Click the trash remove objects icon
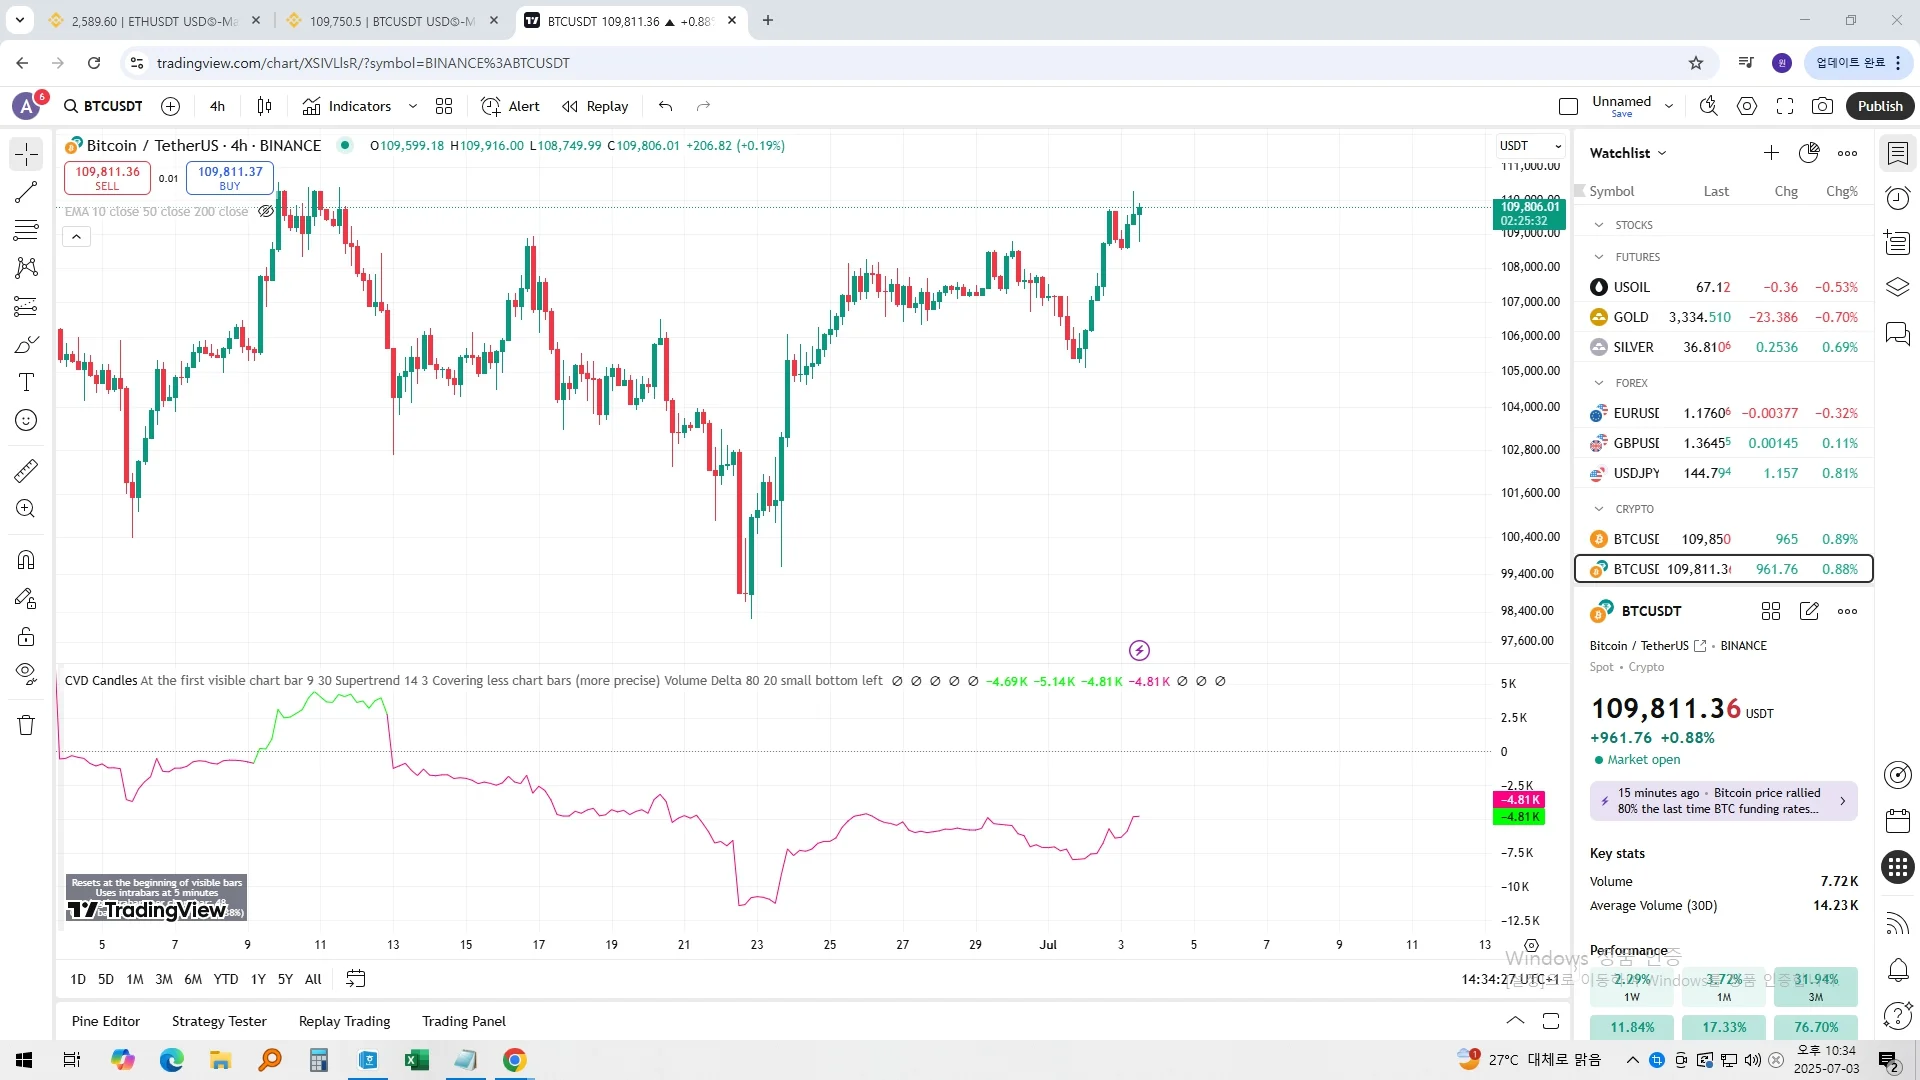The width and height of the screenshot is (1920, 1080). click(26, 725)
